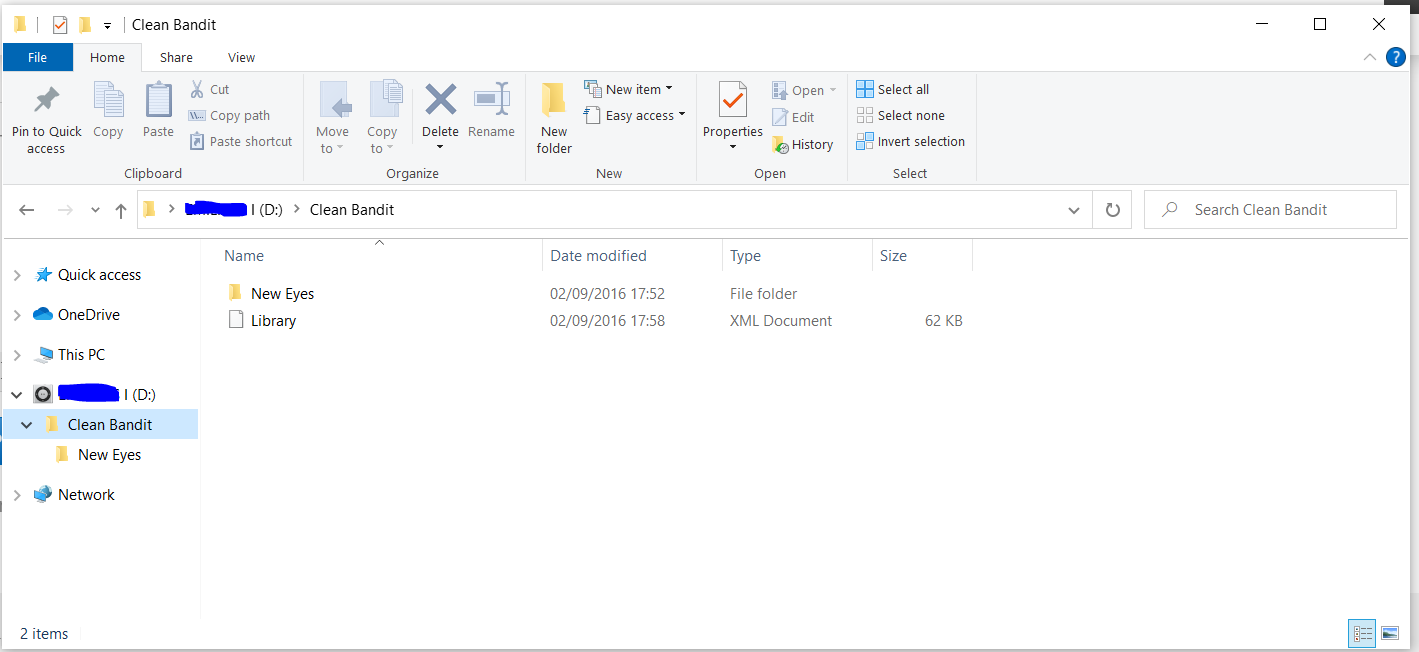Click Select all in ribbon

(x=893, y=89)
